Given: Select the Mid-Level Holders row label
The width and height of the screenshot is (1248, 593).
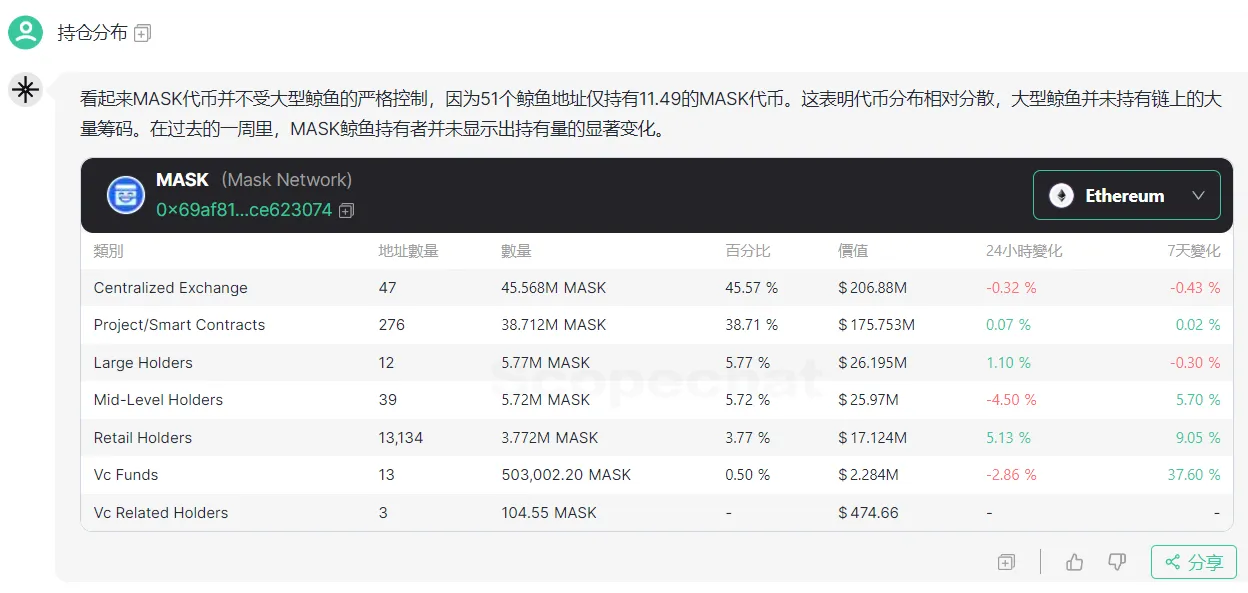Looking at the screenshot, I should point(158,400).
